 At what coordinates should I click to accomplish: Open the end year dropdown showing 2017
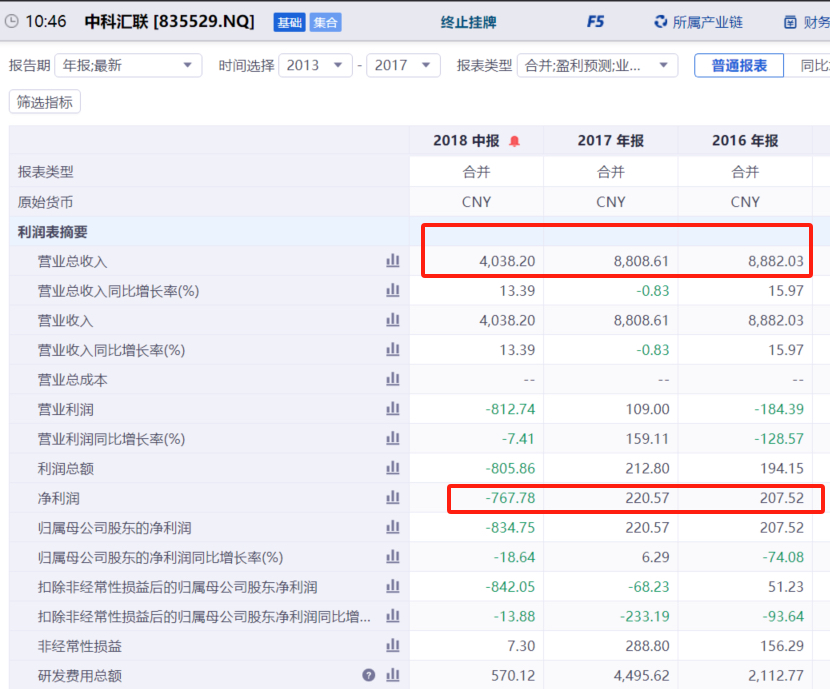[x=403, y=65]
